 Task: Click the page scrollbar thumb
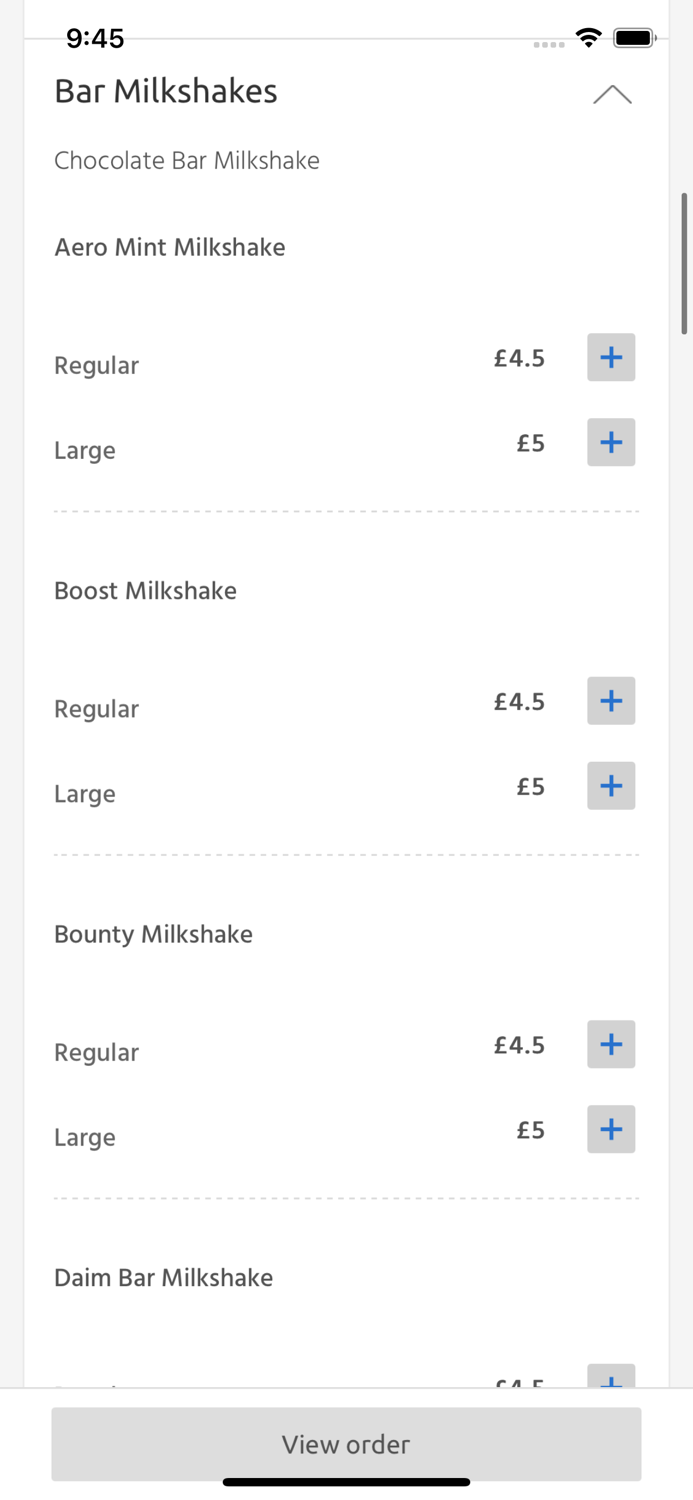click(x=685, y=263)
